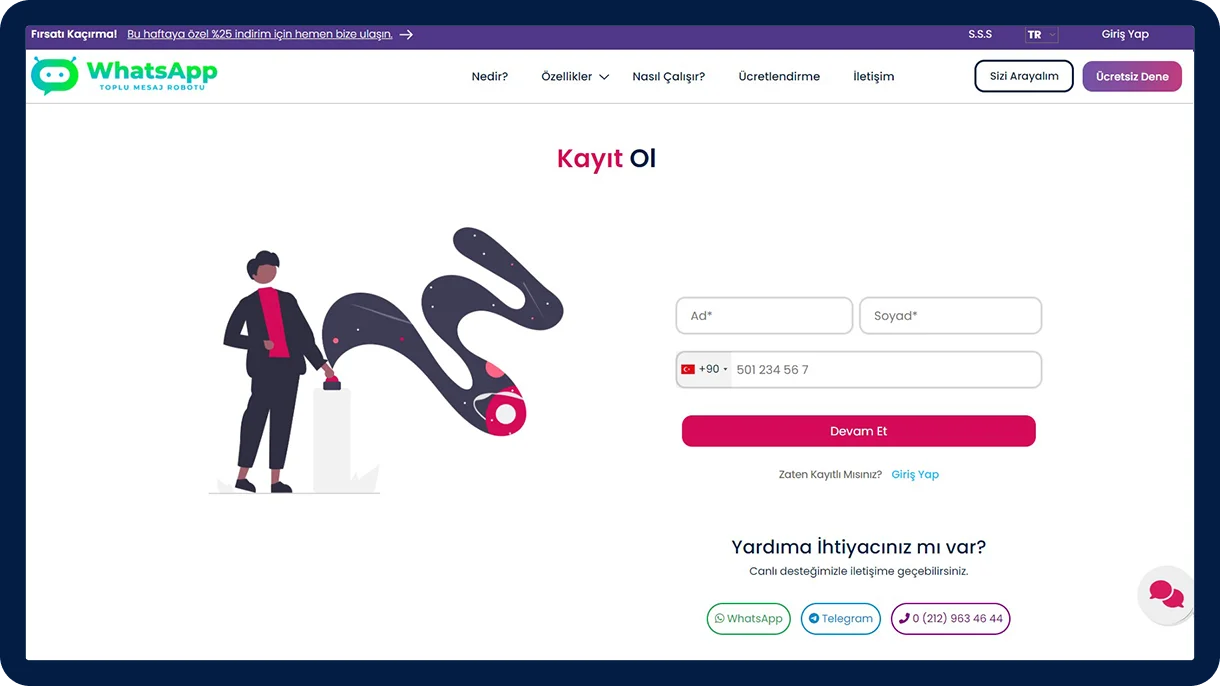Click Giriş Yap below the form
1220x686 pixels.
point(915,474)
